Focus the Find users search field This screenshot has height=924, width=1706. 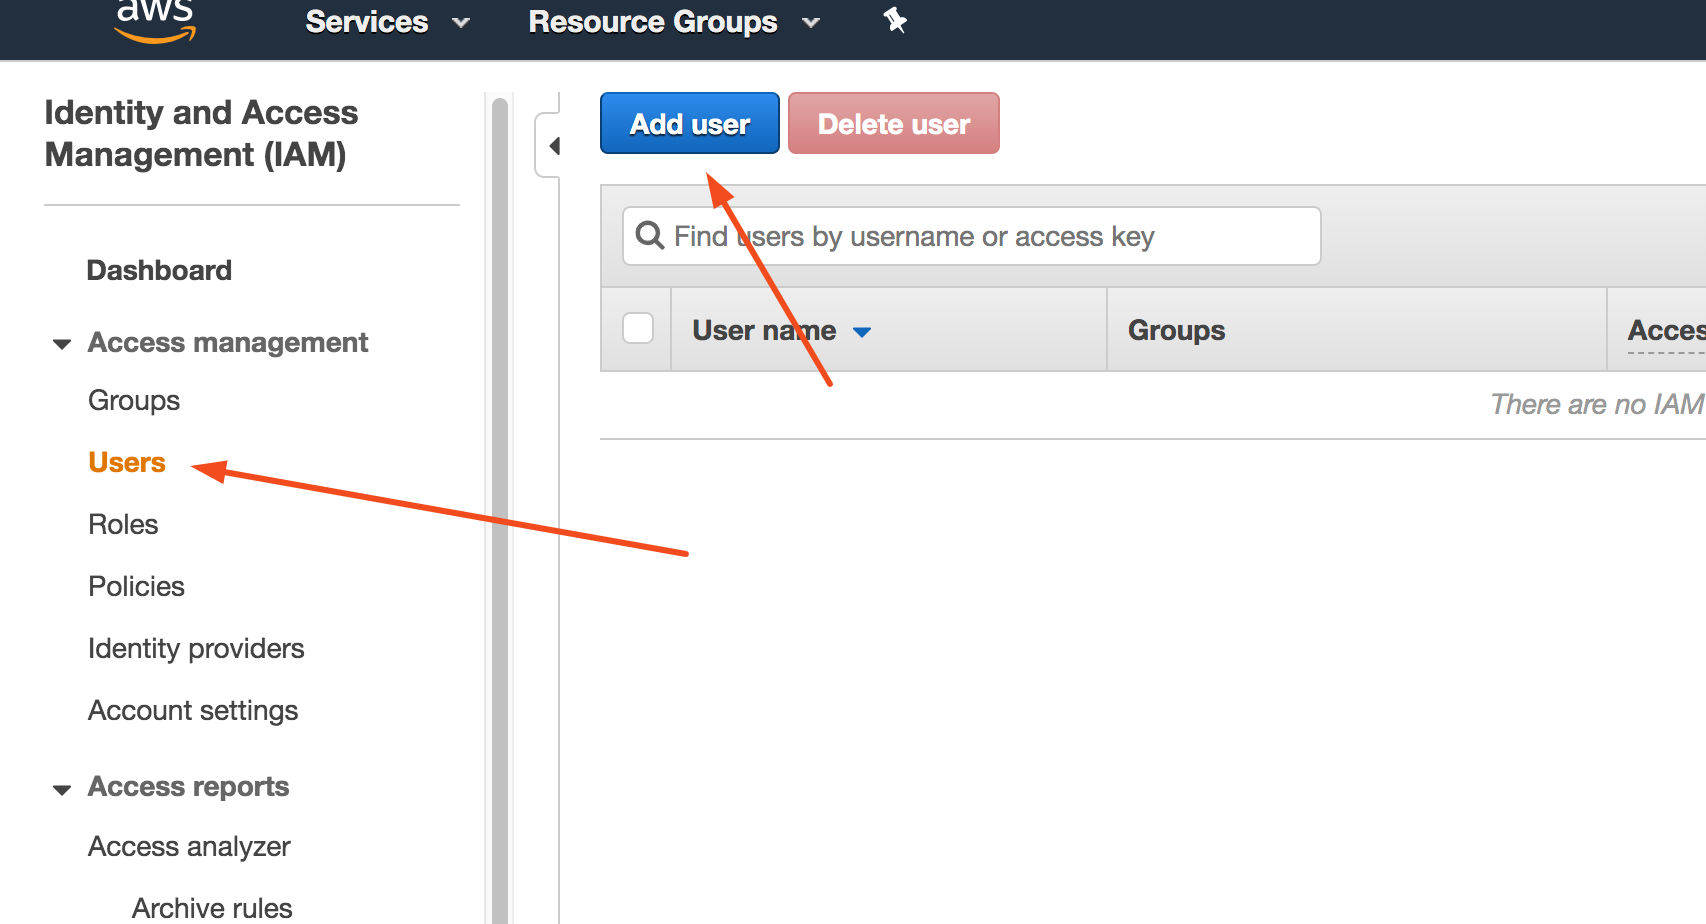[971, 236]
